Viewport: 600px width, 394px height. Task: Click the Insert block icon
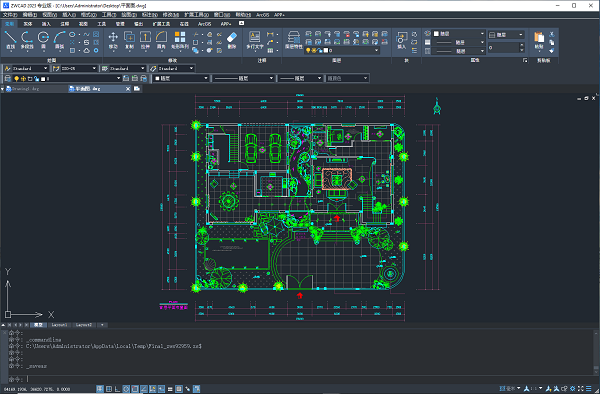401,40
